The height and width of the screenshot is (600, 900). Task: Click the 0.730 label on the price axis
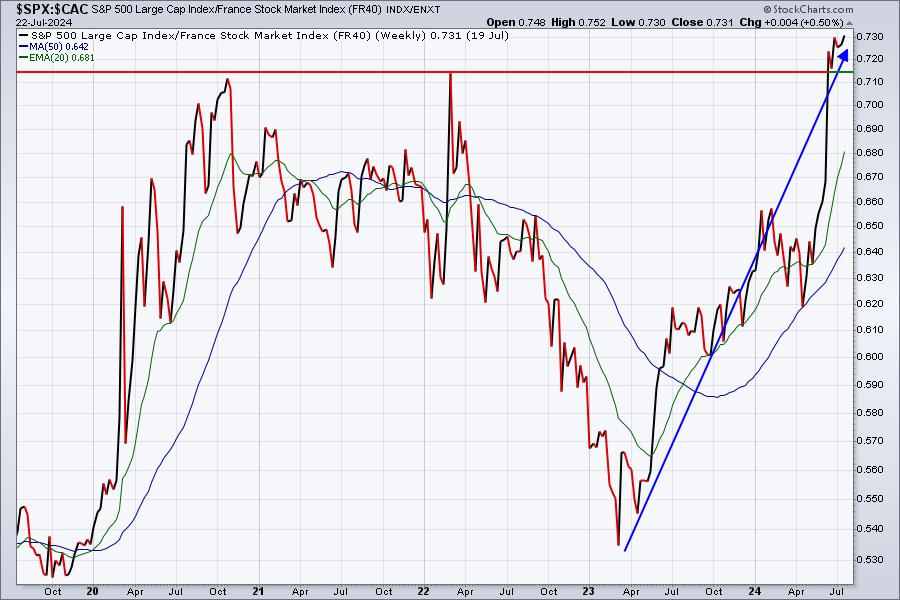point(870,36)
